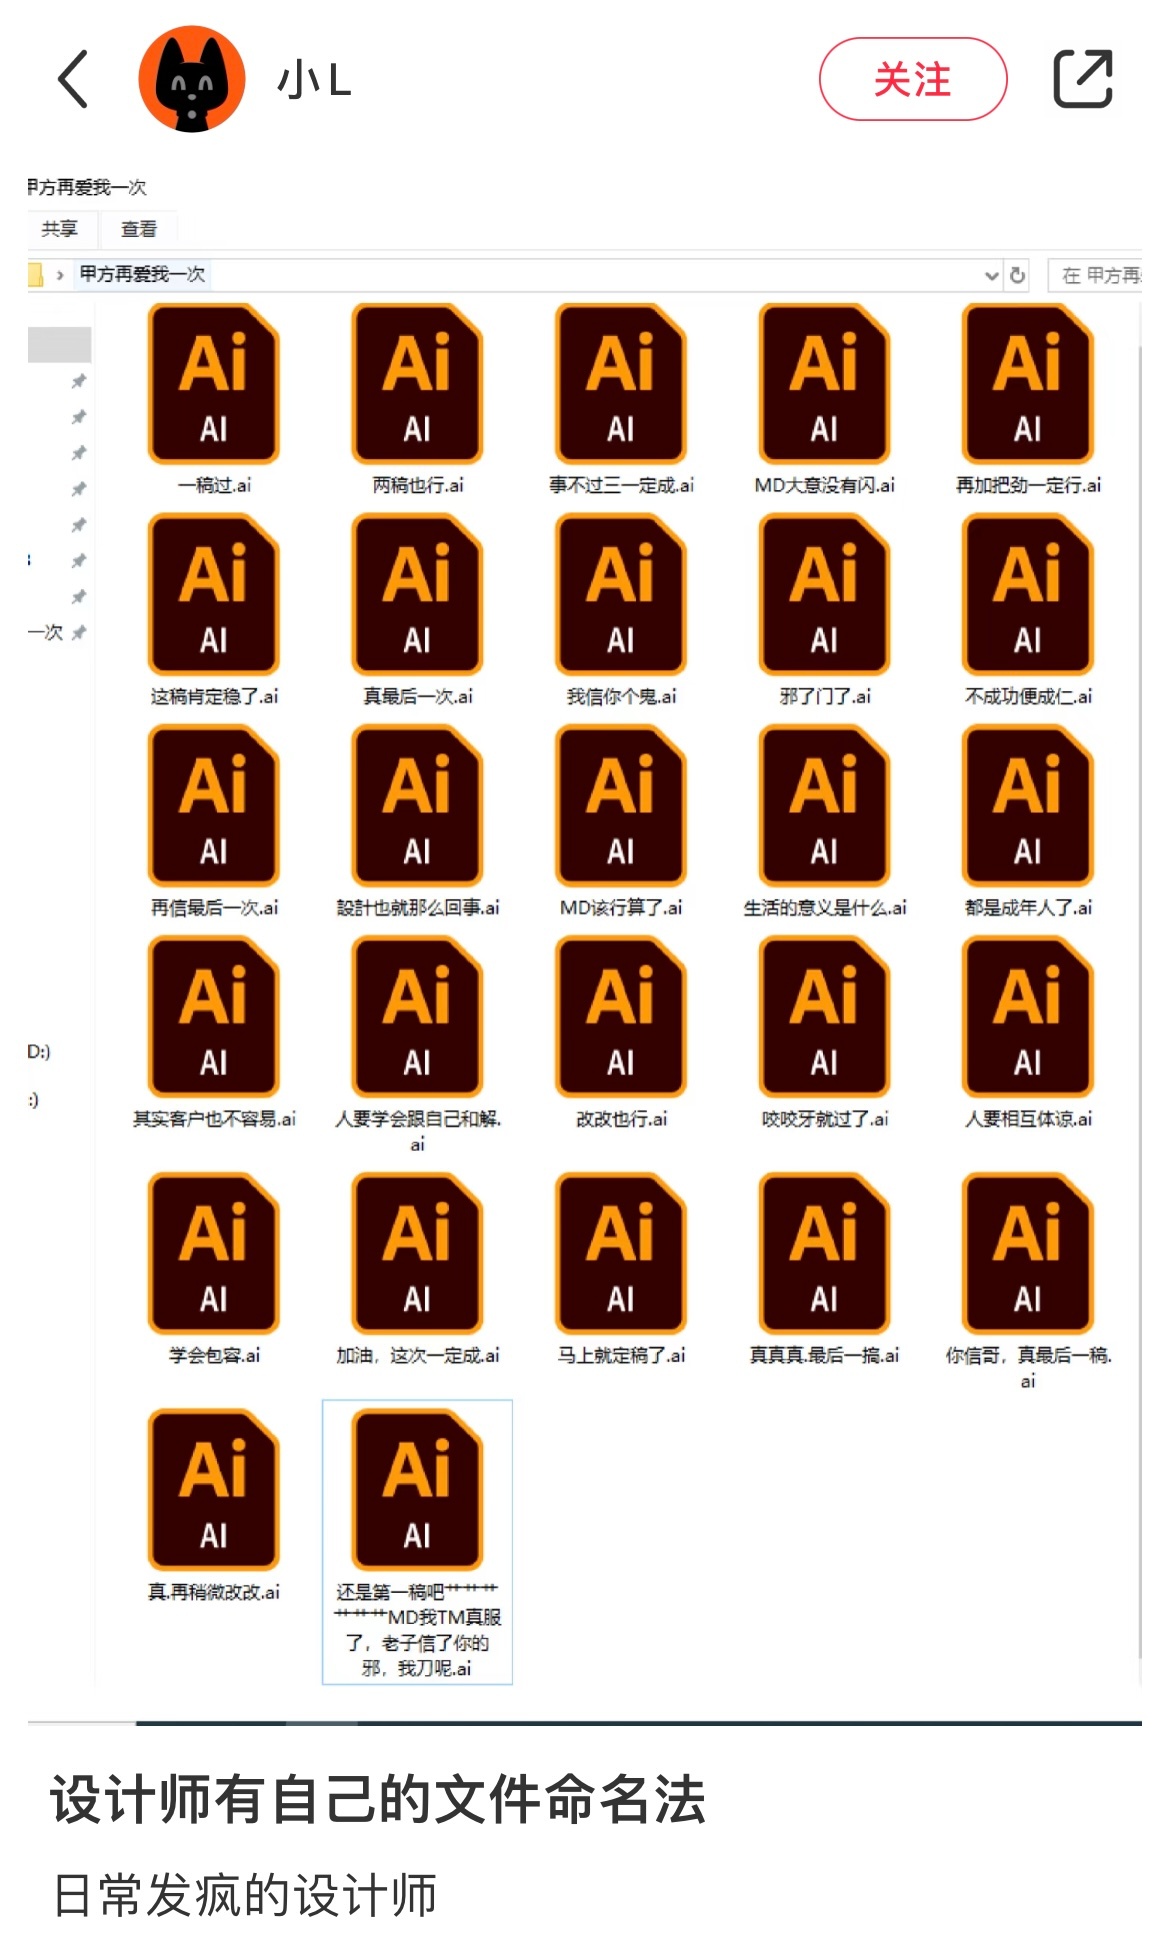
Task: Expand the address bar history dropdown
Action: click(x=991, y=275)
